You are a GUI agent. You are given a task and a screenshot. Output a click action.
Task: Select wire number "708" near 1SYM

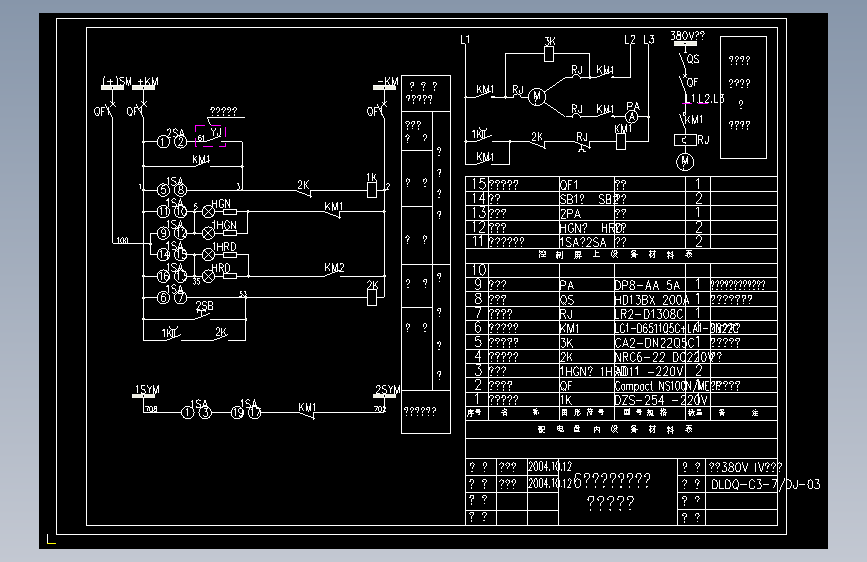tap(152, 409)
